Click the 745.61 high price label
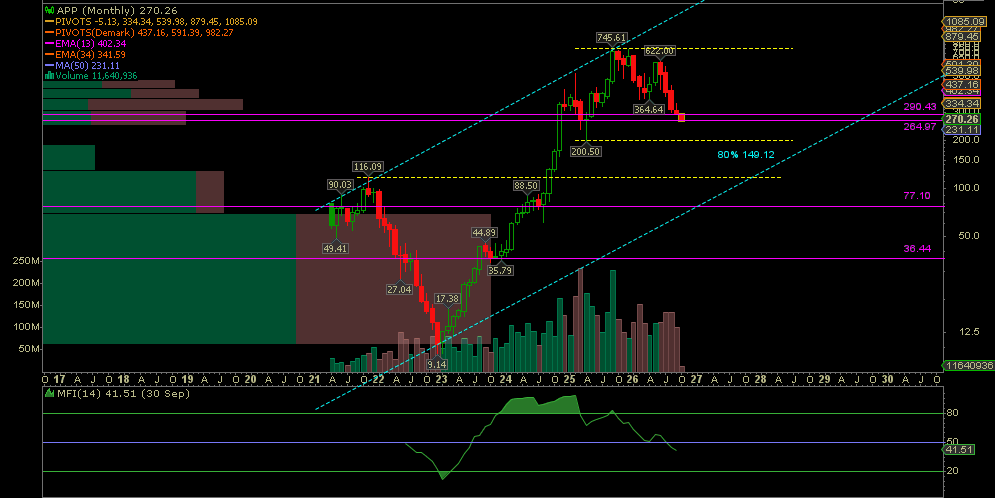 point(611,37)
